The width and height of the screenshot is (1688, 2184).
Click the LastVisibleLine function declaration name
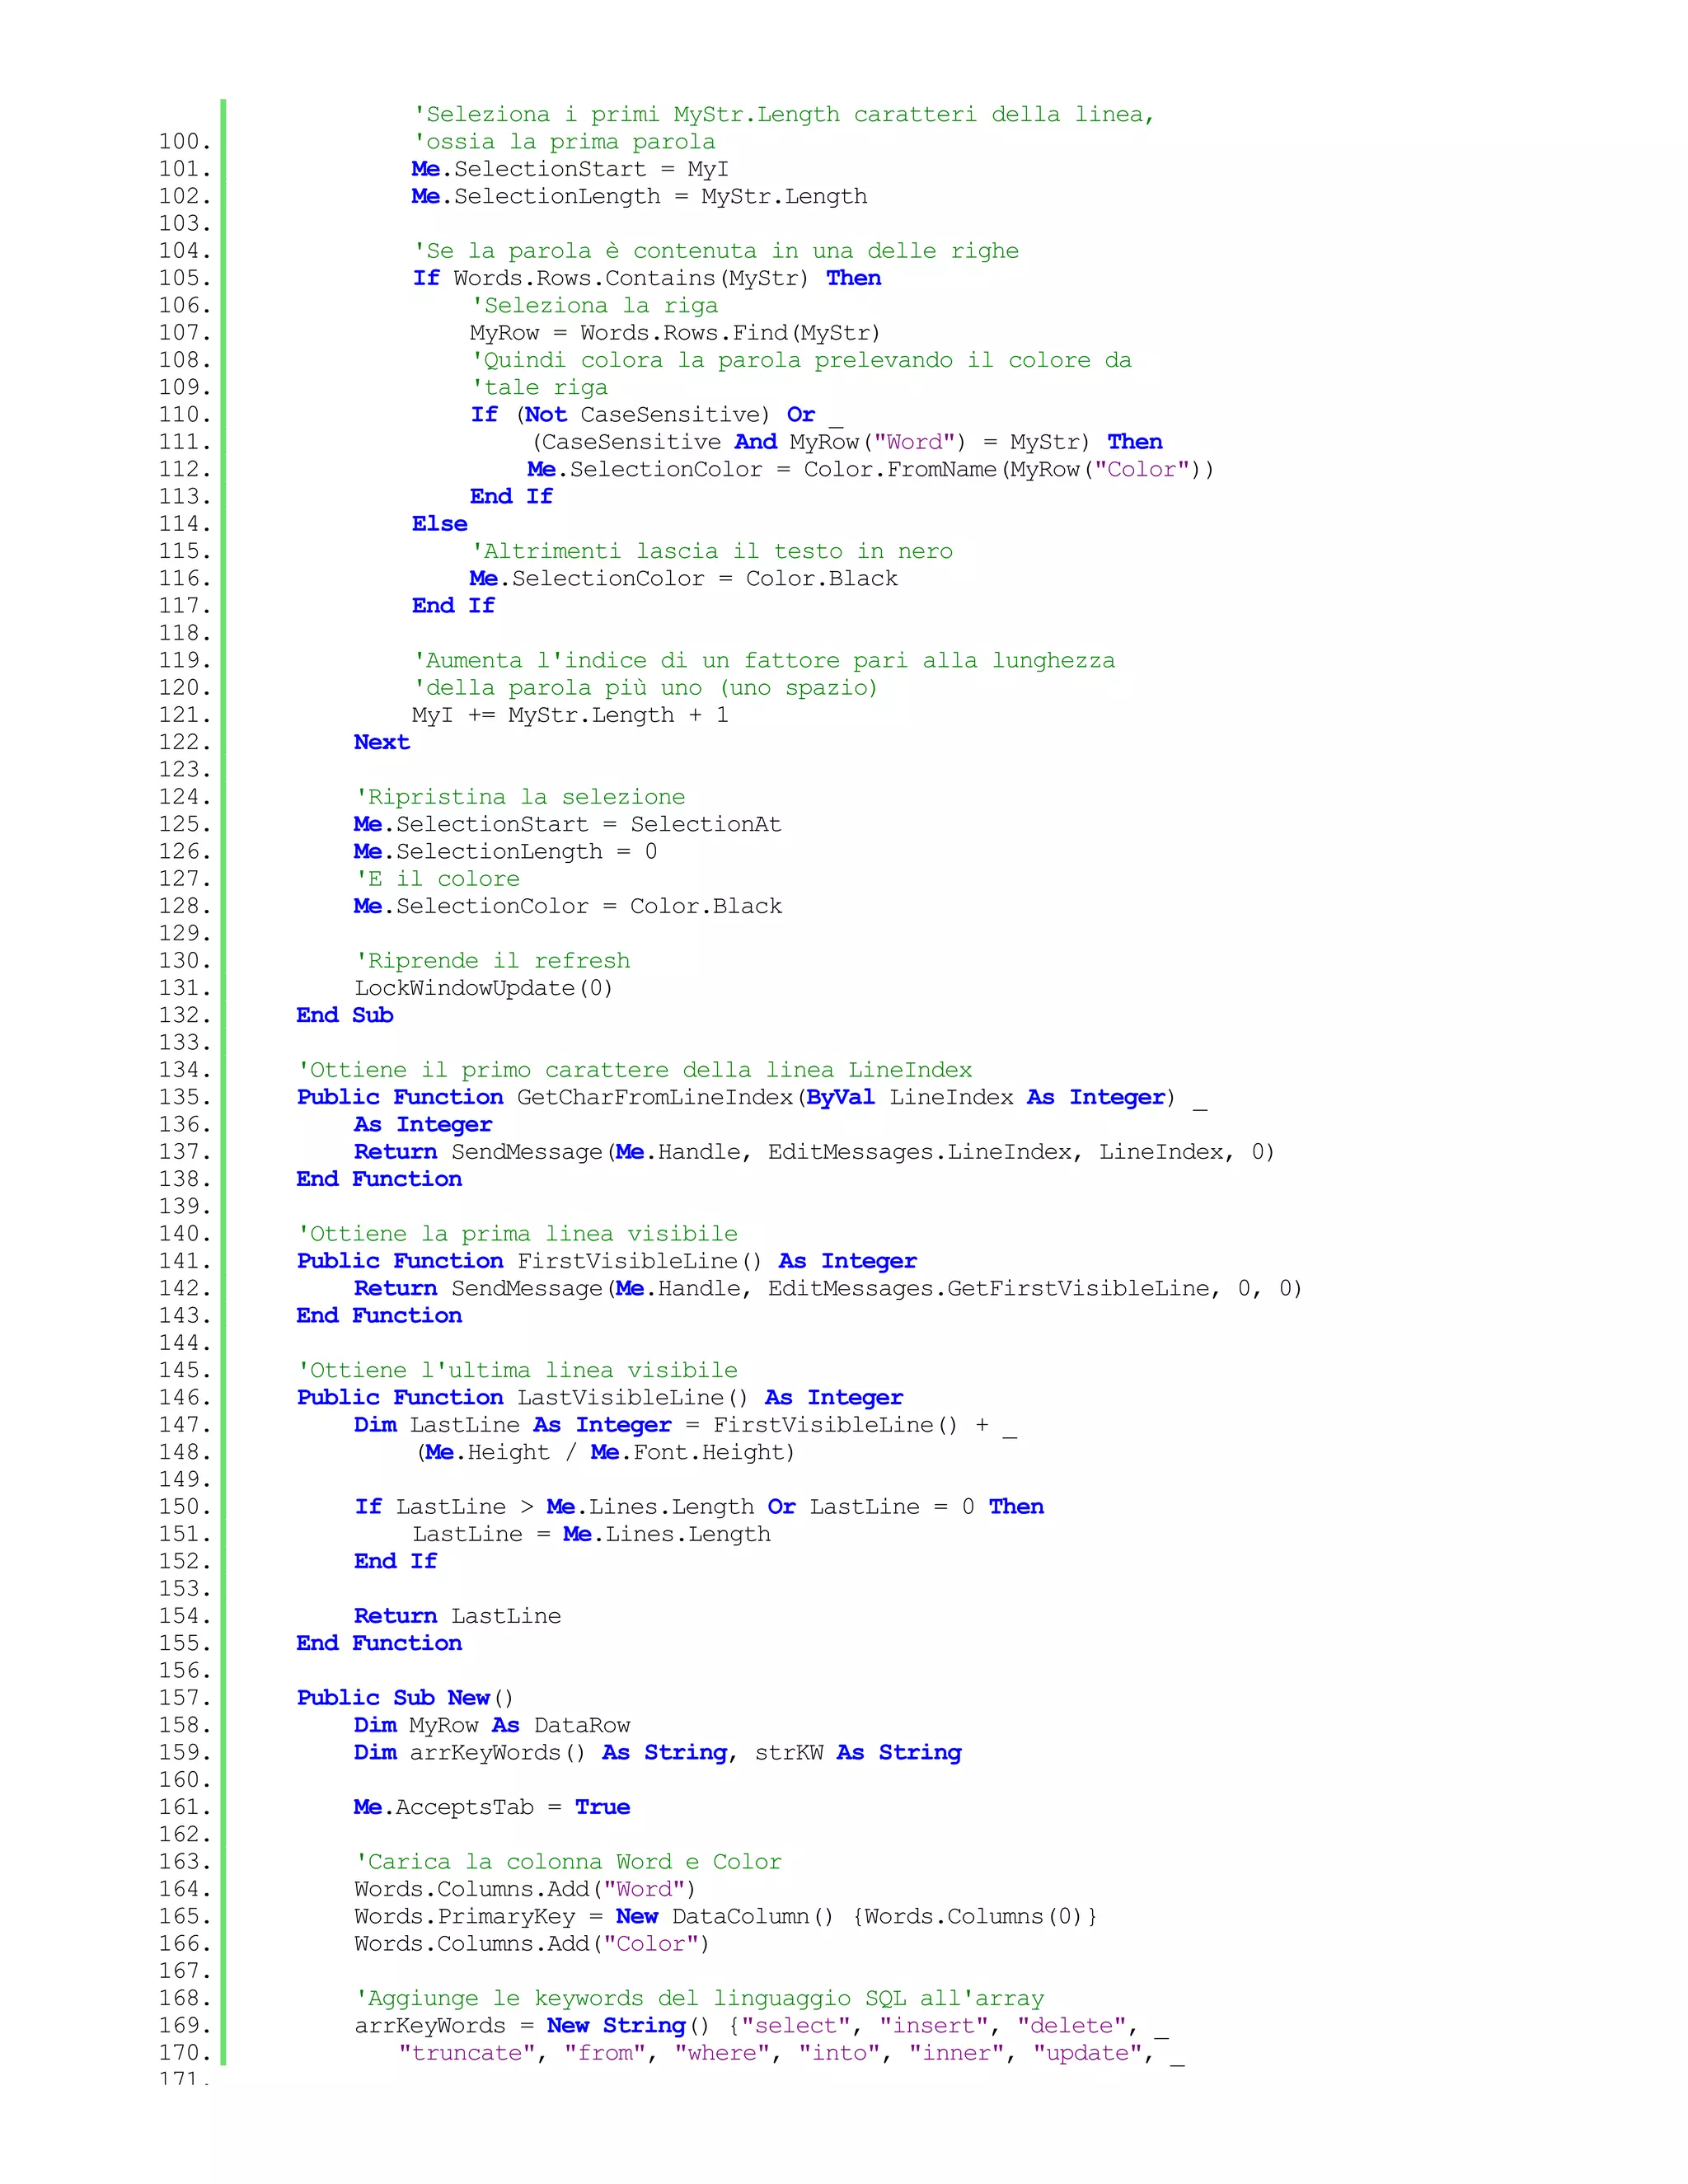point(620,1397)
